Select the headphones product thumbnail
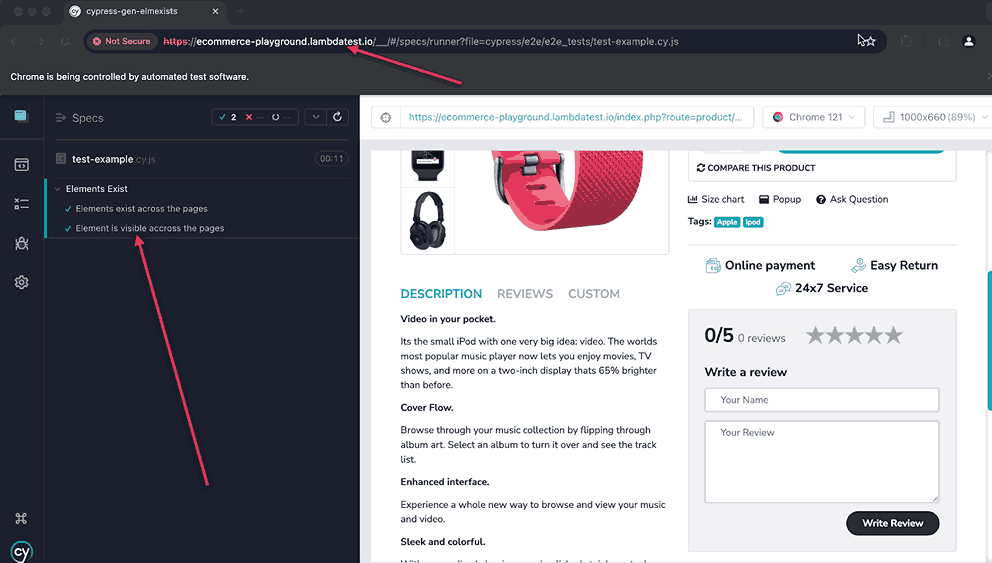The width and height of the screenshot is (992, 563). point(428,221)
